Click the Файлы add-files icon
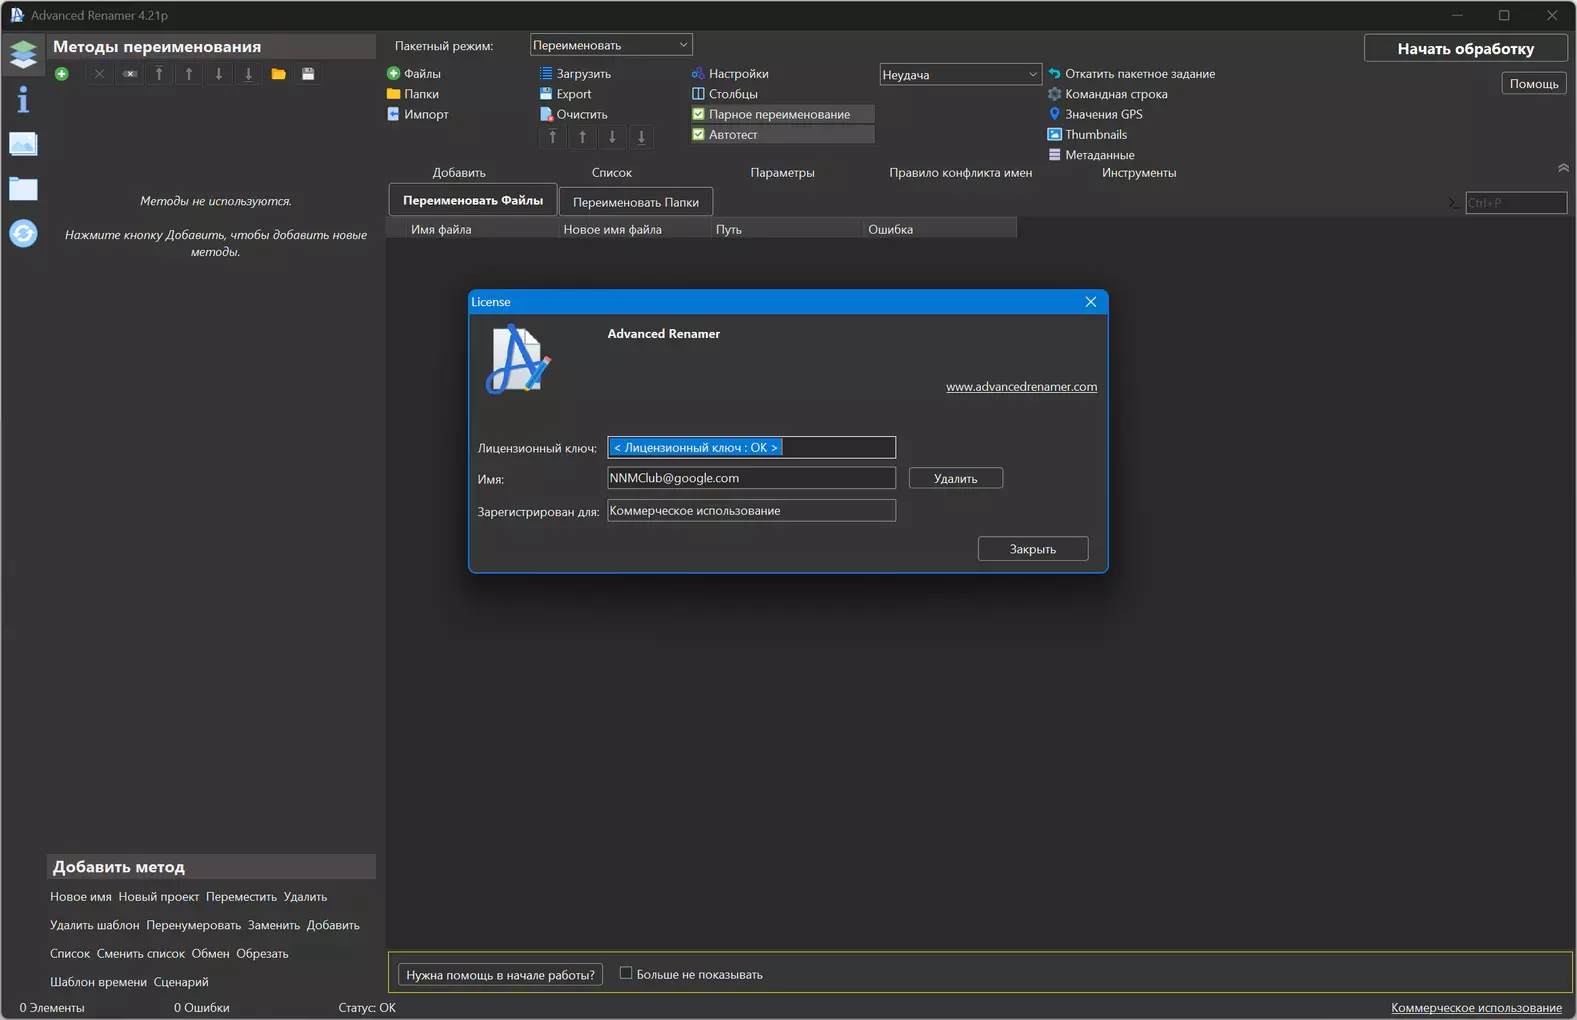Viewport: 1577px width, 1020px height. pos(393,73)
